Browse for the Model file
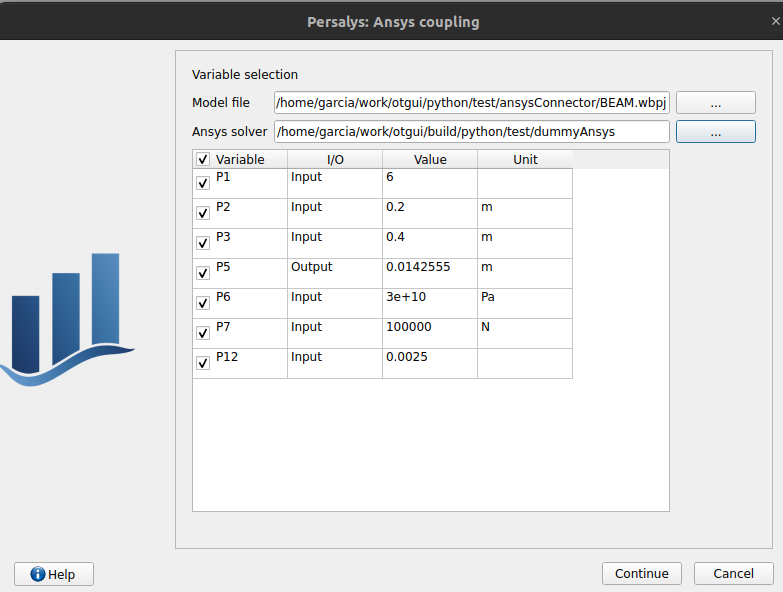 pyautogui.click(x=715, y=103)
